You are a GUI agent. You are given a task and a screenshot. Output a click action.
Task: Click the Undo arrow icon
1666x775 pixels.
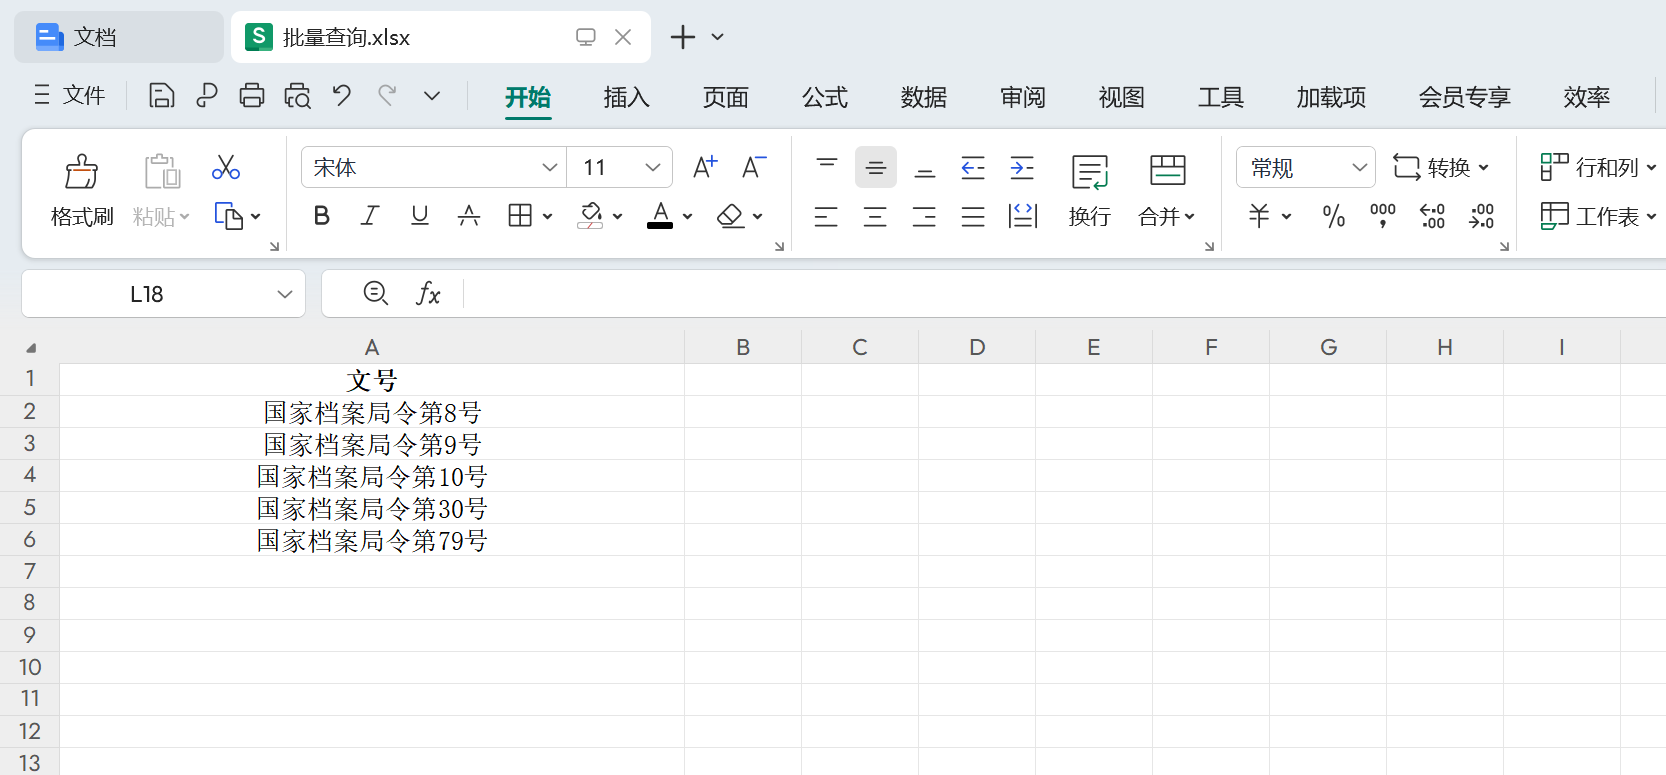click(x=342, y=96)
